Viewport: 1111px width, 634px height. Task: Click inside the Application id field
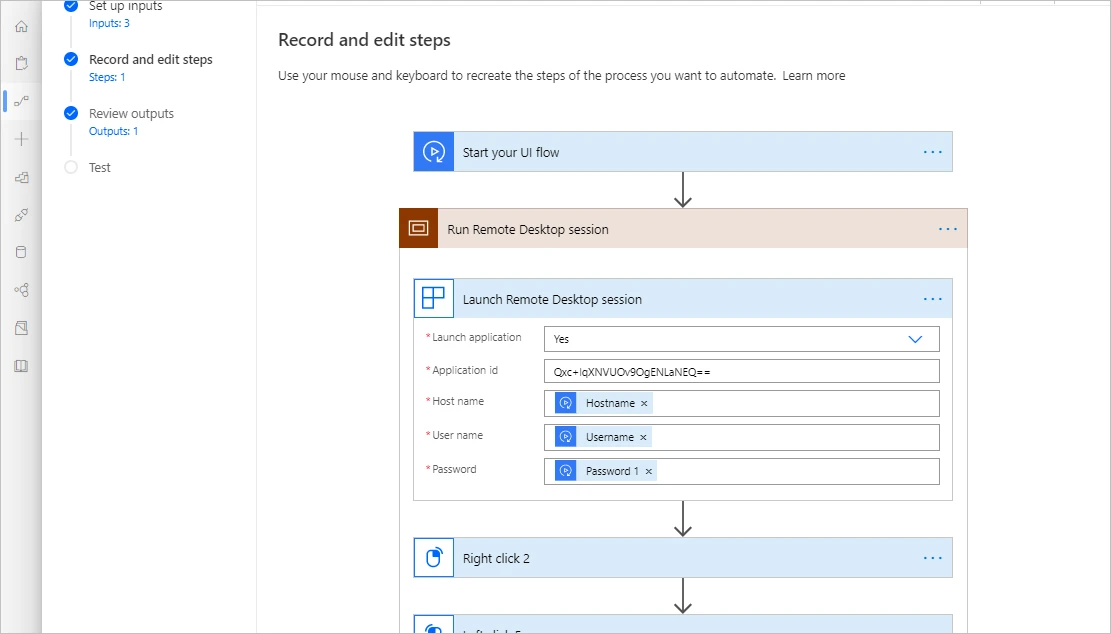(x=741, y=371)
